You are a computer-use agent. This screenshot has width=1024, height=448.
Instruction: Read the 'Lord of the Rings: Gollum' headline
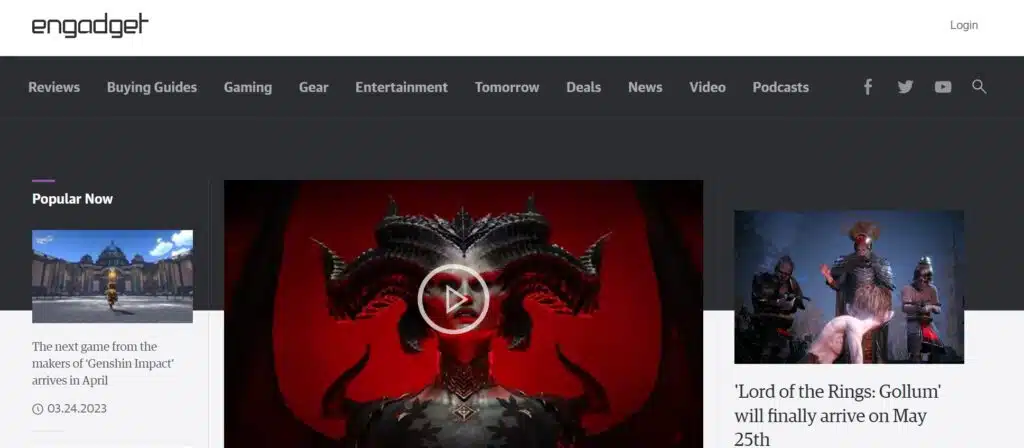click(838, 415)
